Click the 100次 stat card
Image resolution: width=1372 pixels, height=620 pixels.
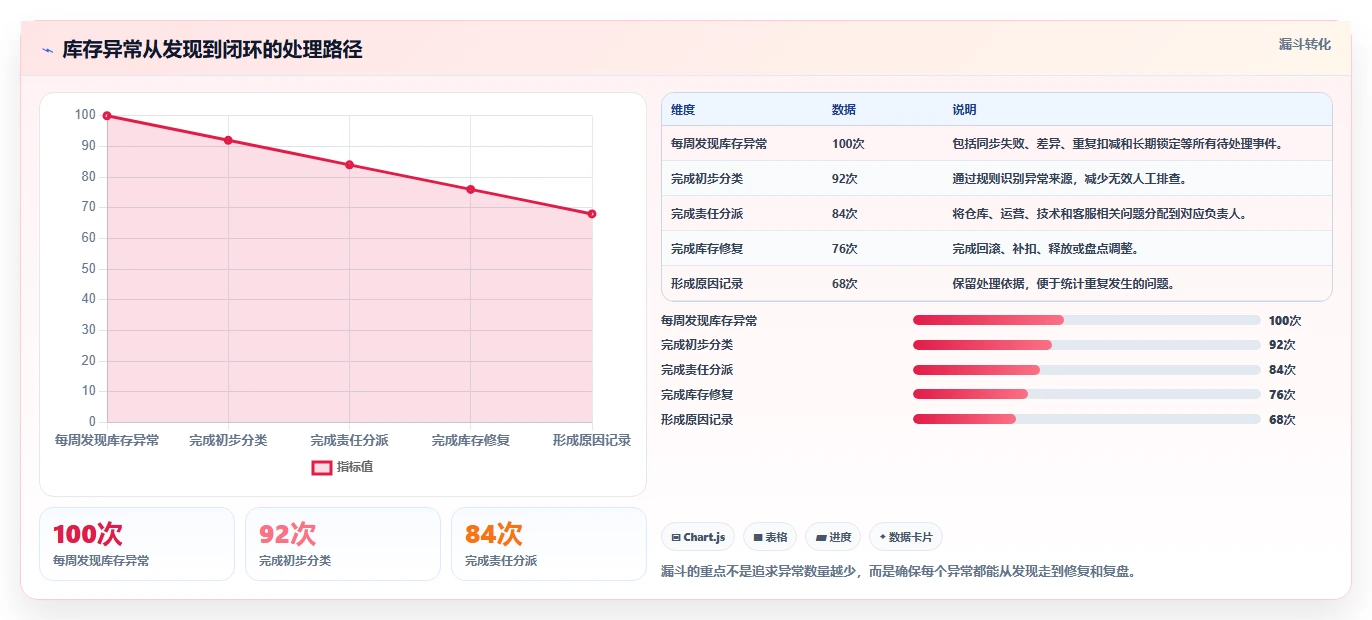[x=137, y=544]
